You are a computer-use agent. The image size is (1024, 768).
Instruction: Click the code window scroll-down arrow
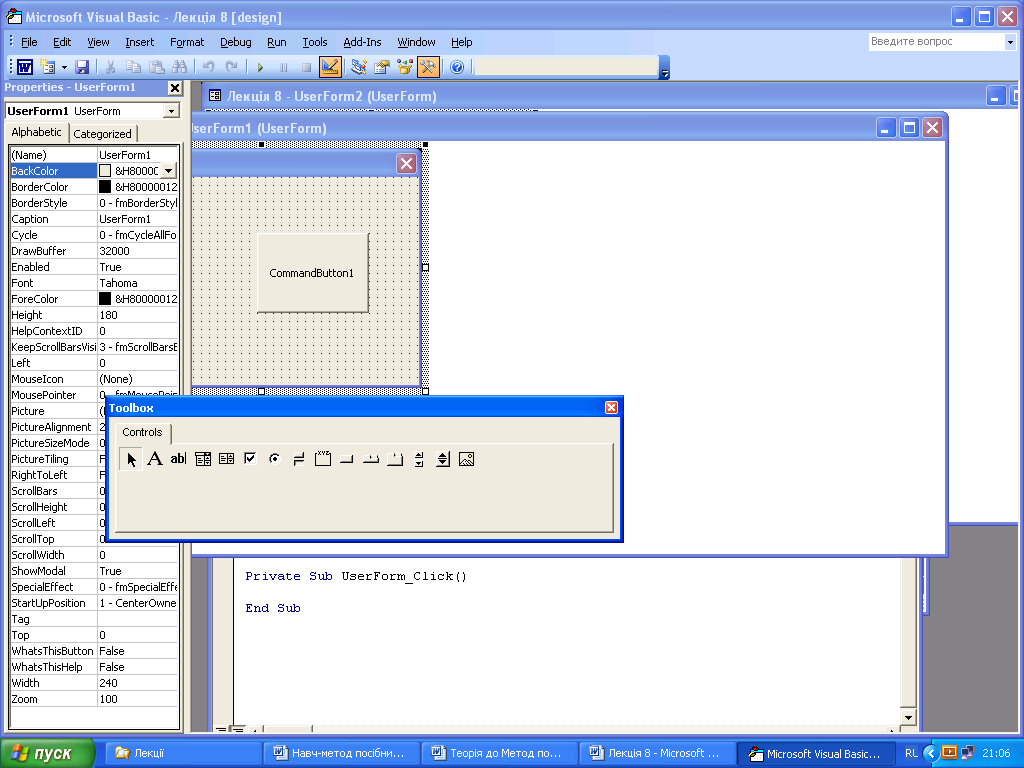[x=908, y=717]
